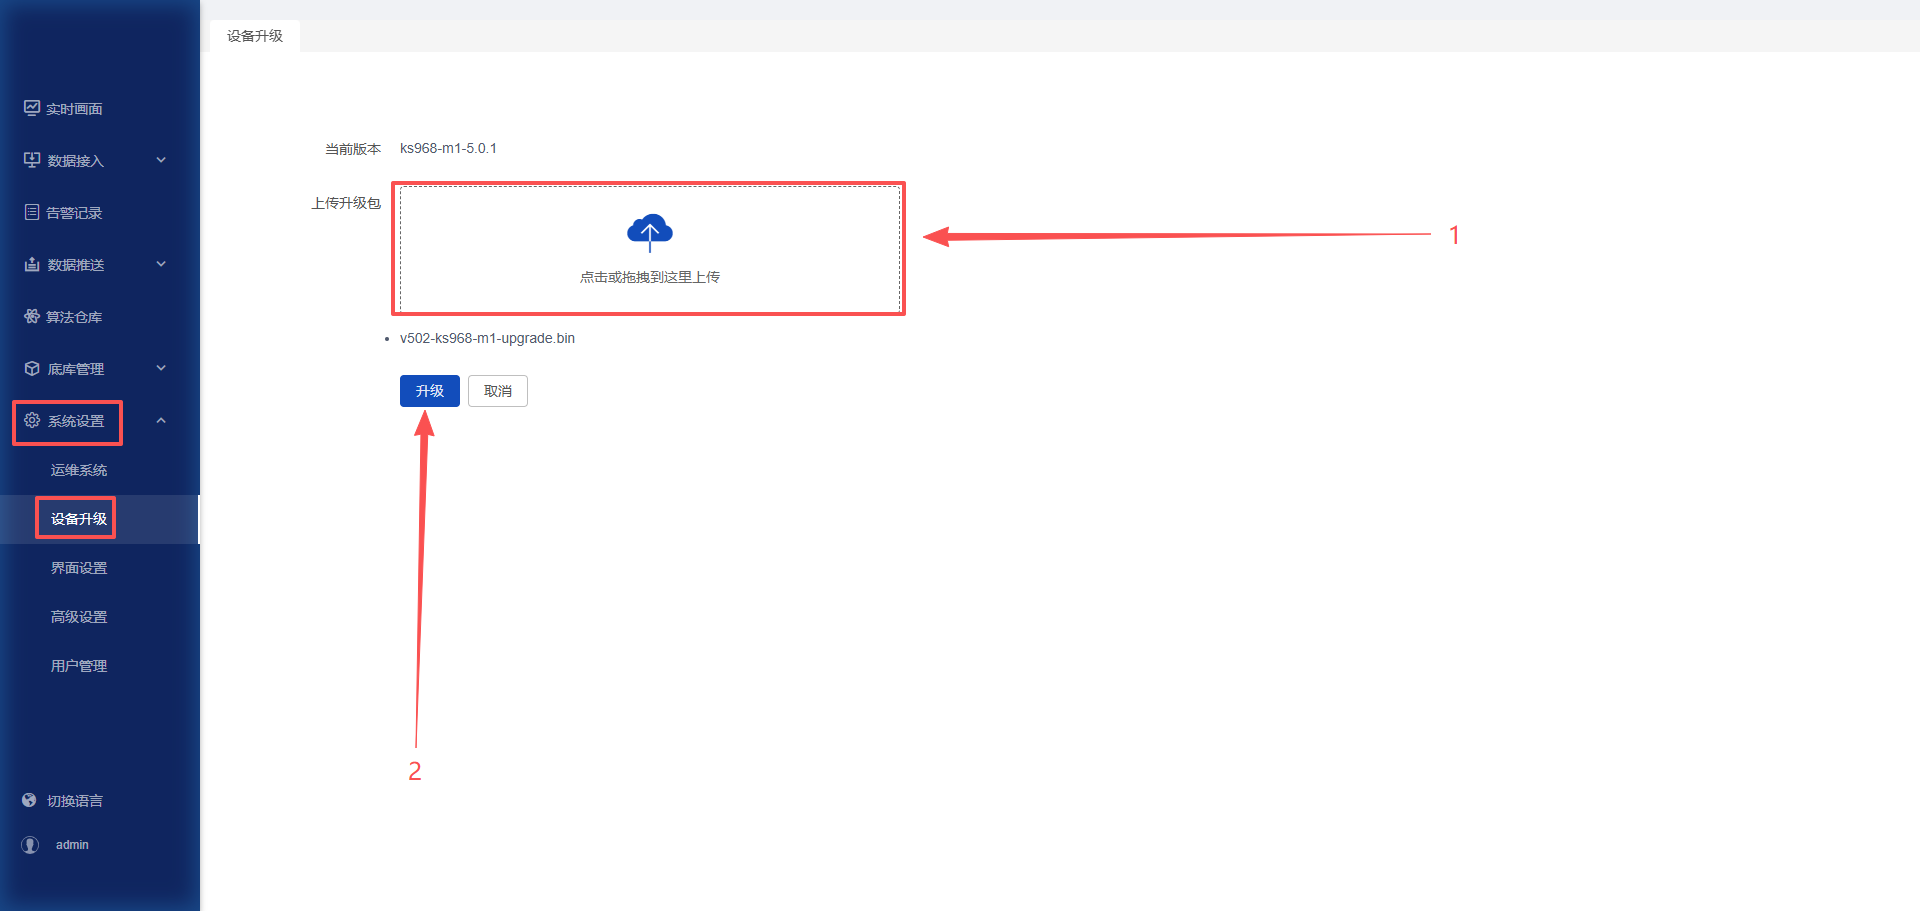Viewport: 1920px width, 911px height.
Task: Select 高级设置 submenu item
Action: click(x=79, y=617)
